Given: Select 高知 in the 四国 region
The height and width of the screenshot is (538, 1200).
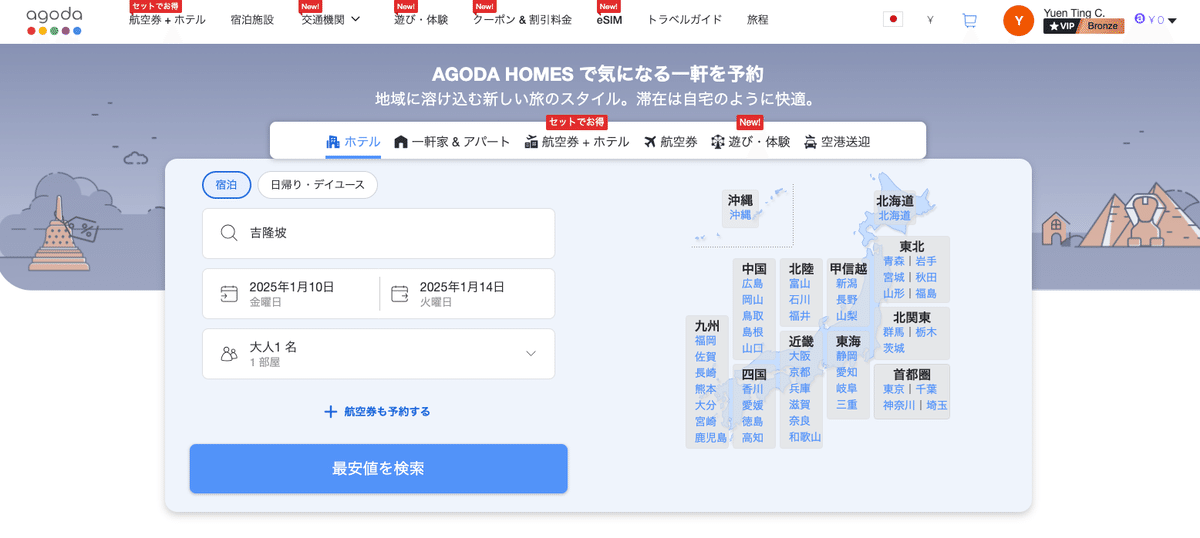Looking at the screenshot, I should point(753,437).
